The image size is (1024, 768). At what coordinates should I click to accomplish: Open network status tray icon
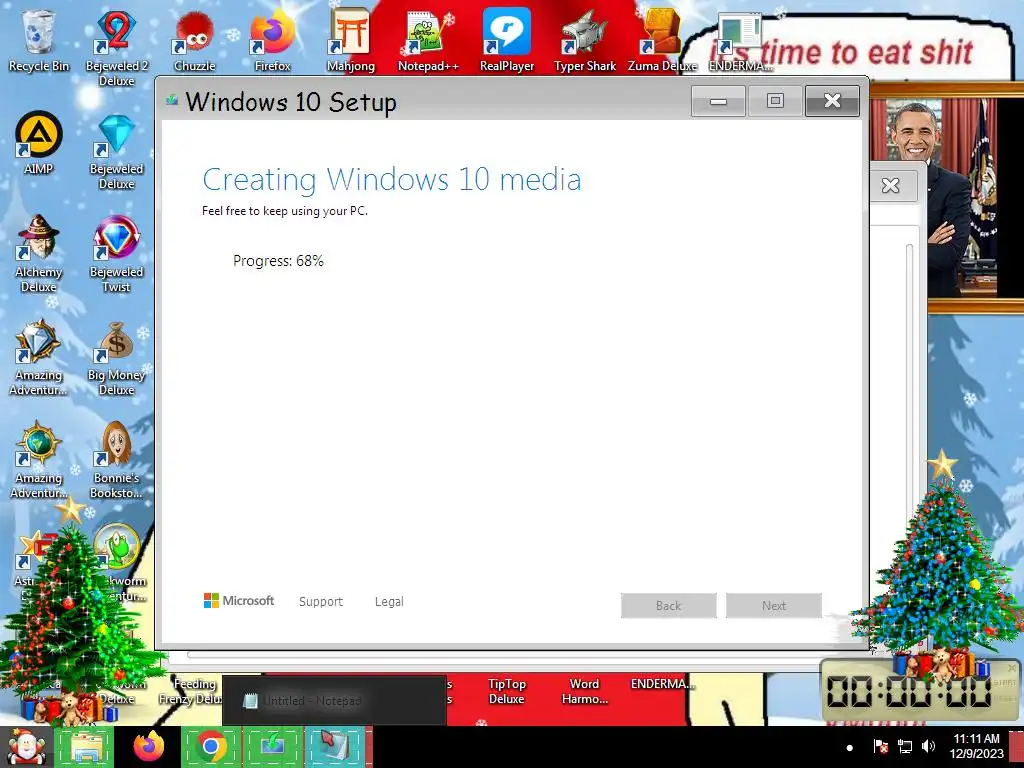point(905,746)
